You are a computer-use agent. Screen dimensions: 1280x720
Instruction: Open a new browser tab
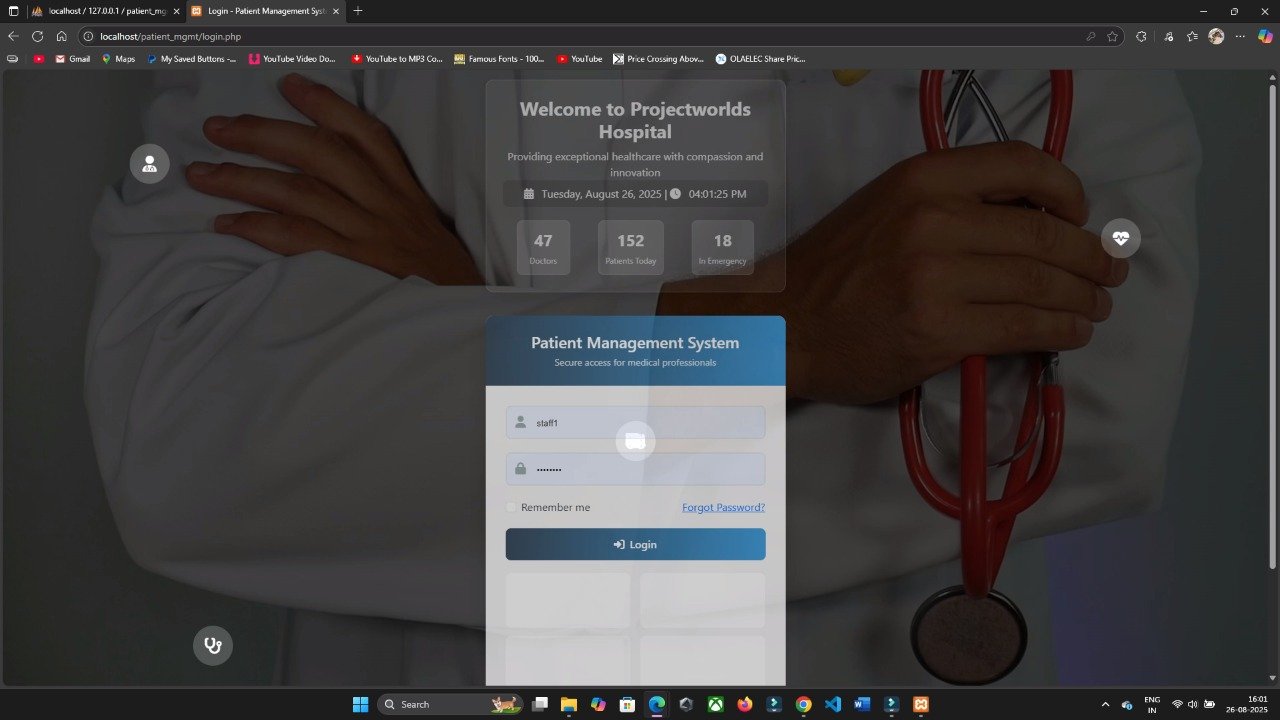point(358,11)
